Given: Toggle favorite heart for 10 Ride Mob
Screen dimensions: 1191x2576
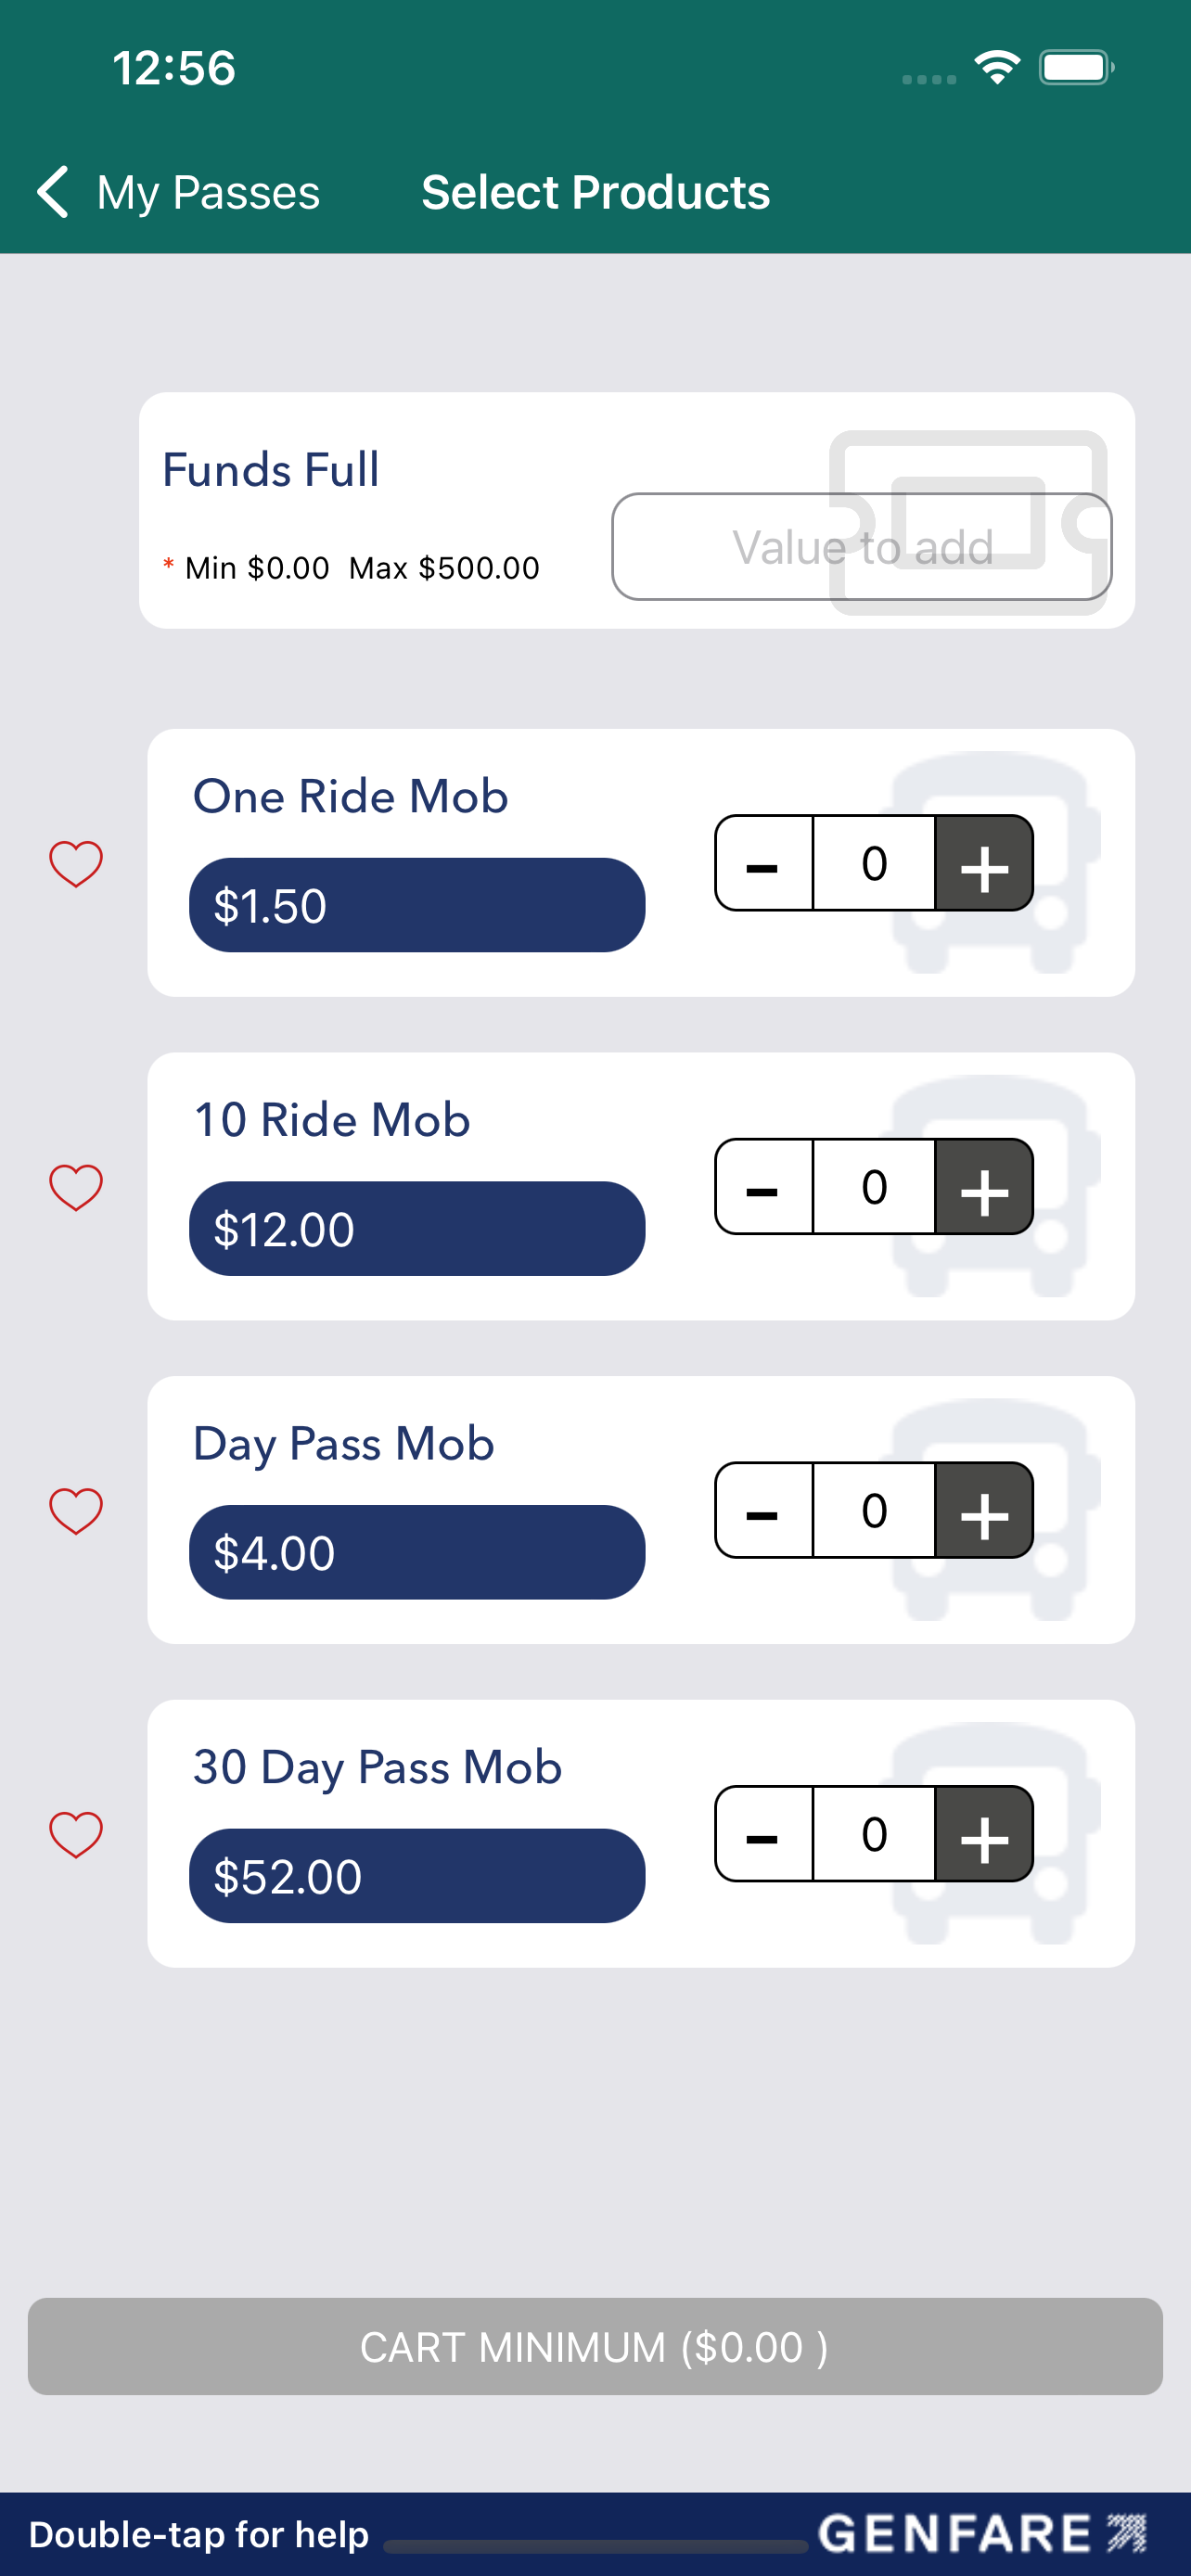Looking at the screenshot, I should pos(76,1187).
